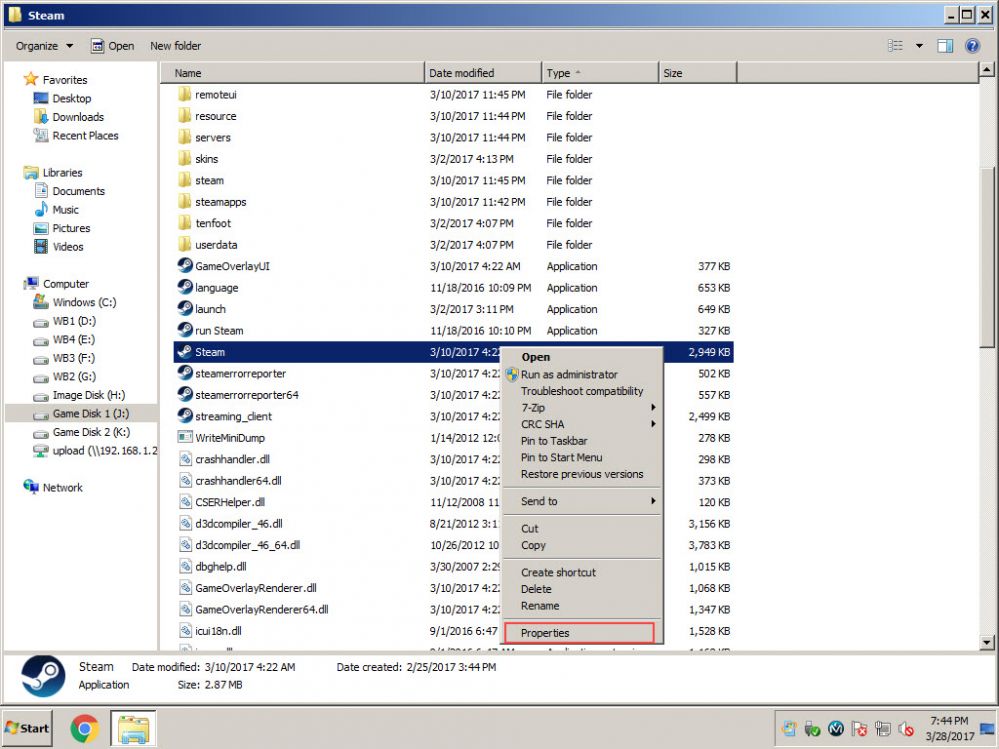Click the crashhandler.dll file icon

185,459
